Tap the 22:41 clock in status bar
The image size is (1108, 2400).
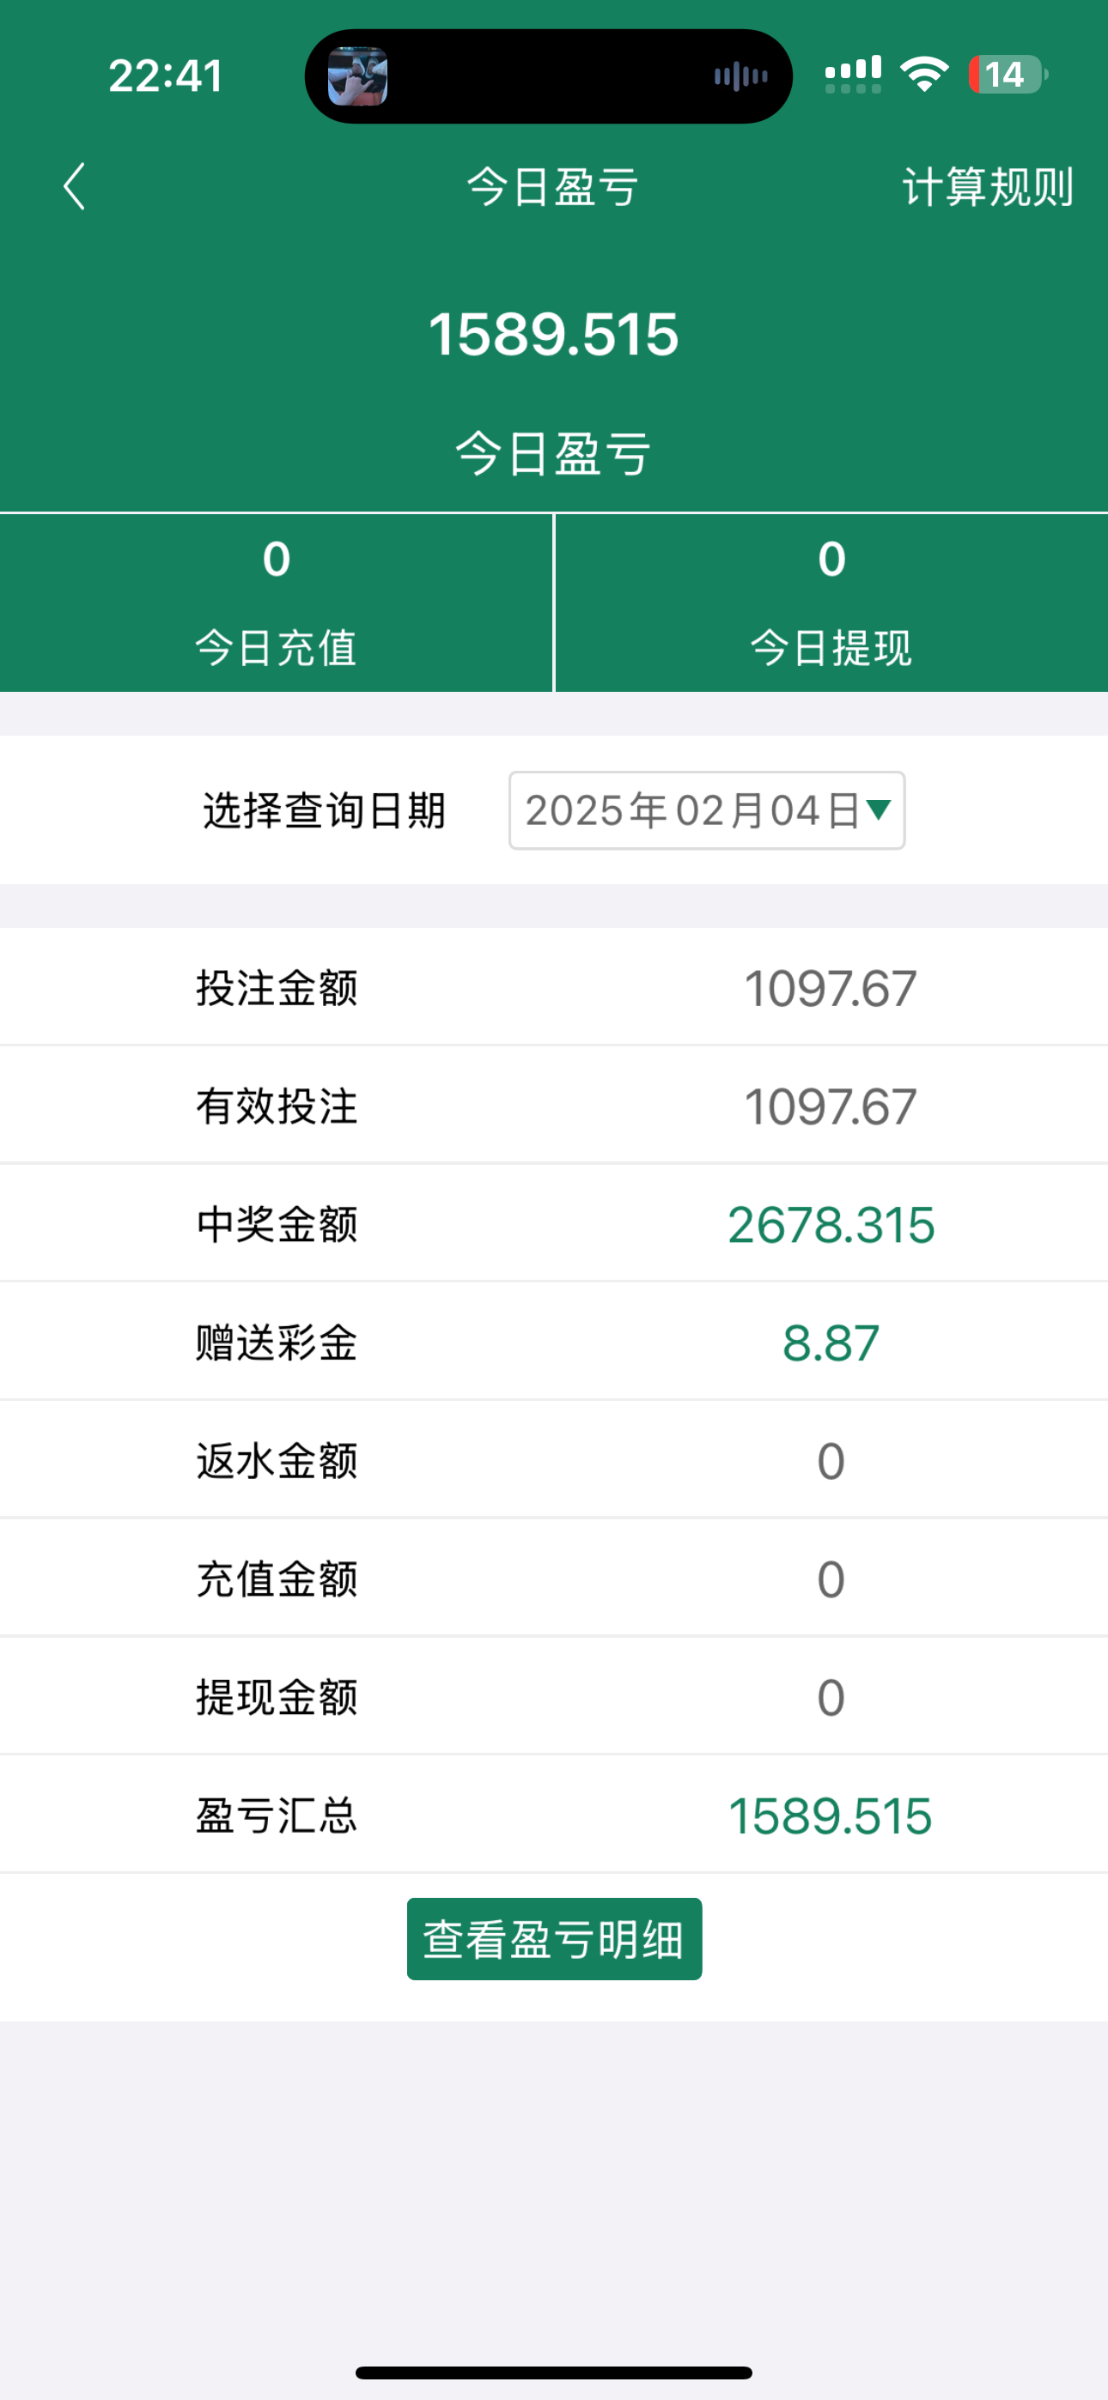[165, 76]
